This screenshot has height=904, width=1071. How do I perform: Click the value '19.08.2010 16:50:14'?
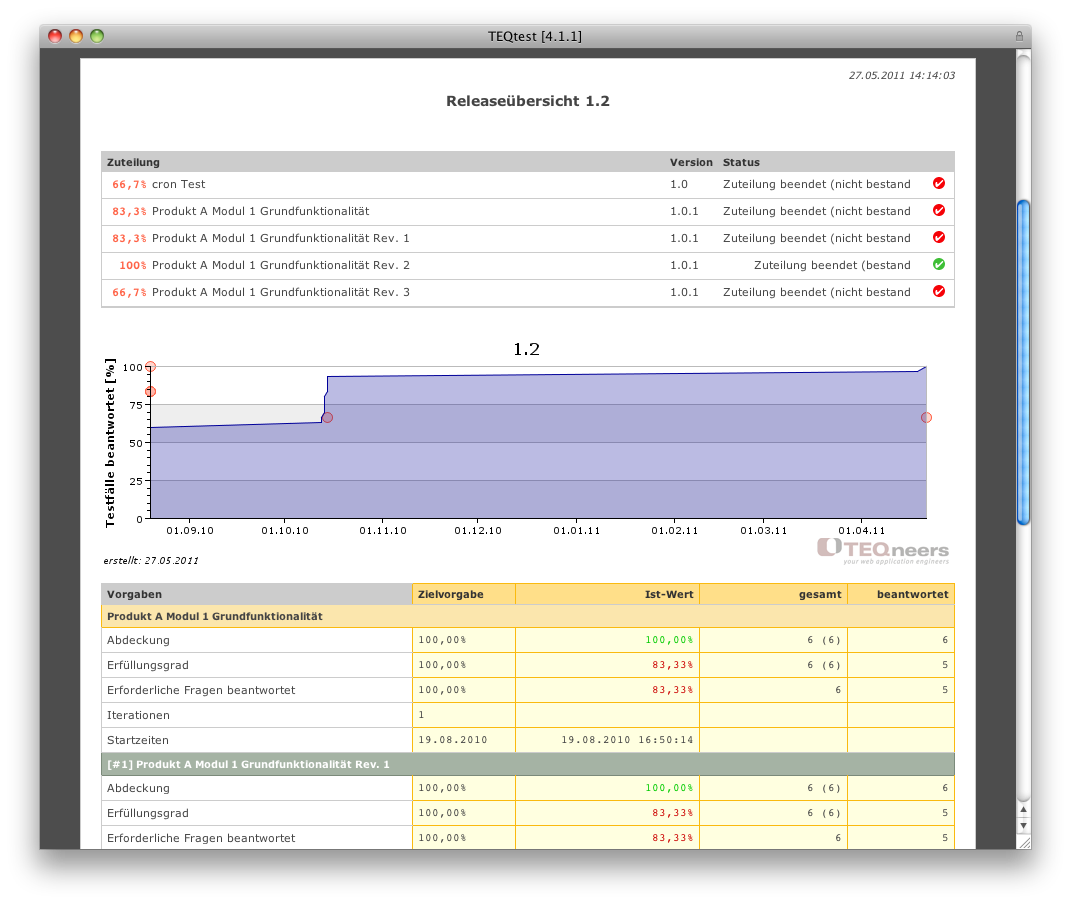(627, 740)
